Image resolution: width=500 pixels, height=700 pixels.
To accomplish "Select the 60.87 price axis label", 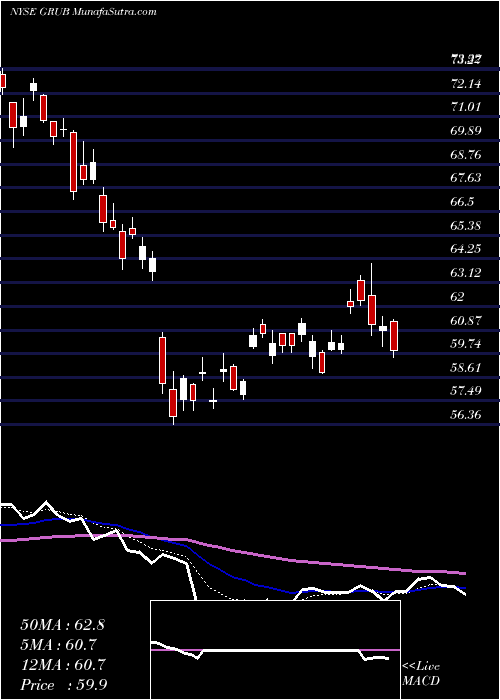I will click(x=466, y=320).
